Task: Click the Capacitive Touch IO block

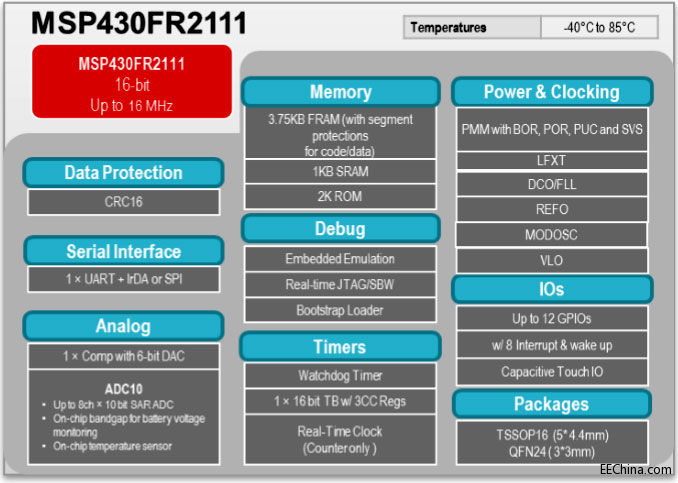Action: pyautogui.click(x=552, y=372)
